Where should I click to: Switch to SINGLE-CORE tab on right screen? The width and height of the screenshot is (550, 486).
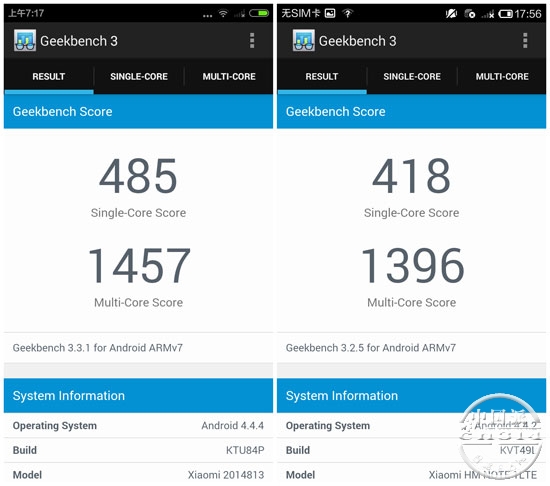point(412,76)
